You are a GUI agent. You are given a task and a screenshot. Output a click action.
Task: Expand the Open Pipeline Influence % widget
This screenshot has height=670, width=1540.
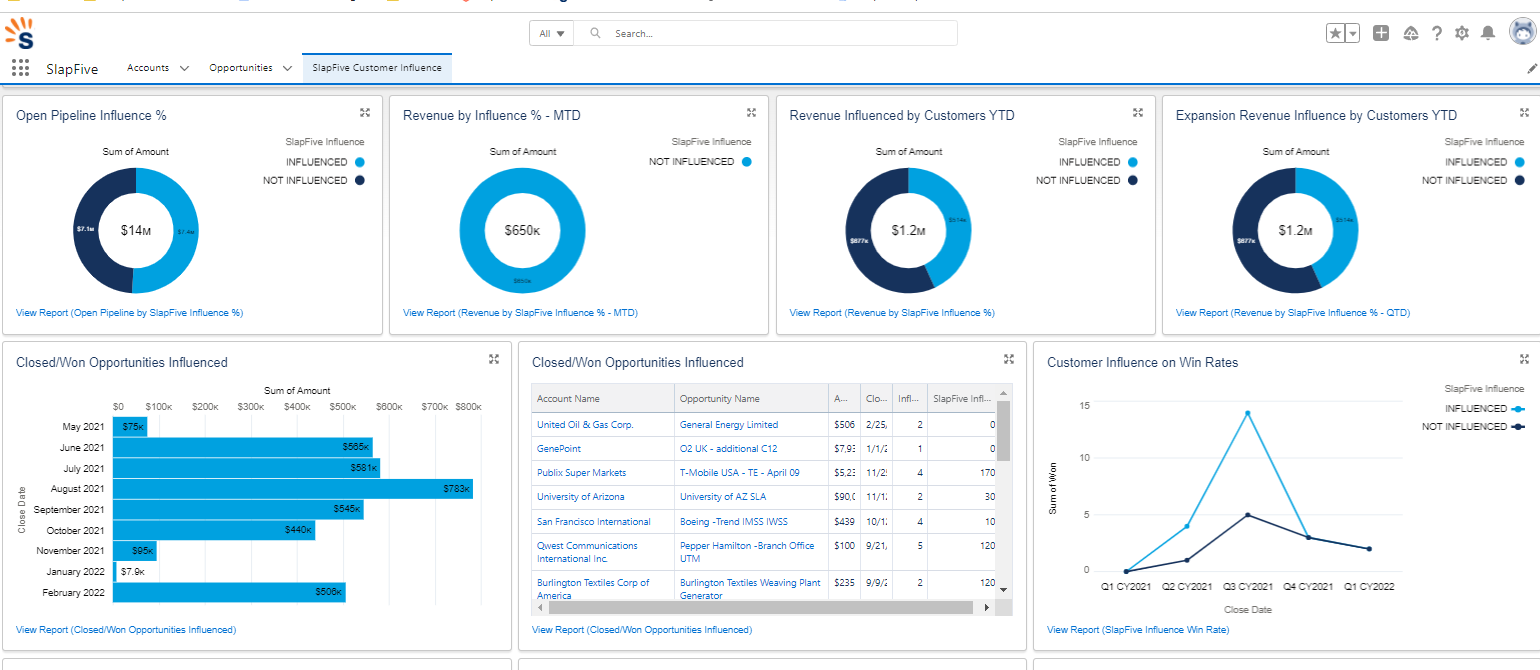(x=365, y=113)
